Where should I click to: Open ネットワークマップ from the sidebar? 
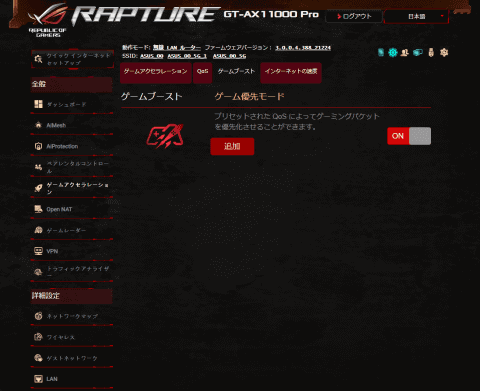point(72,316)
